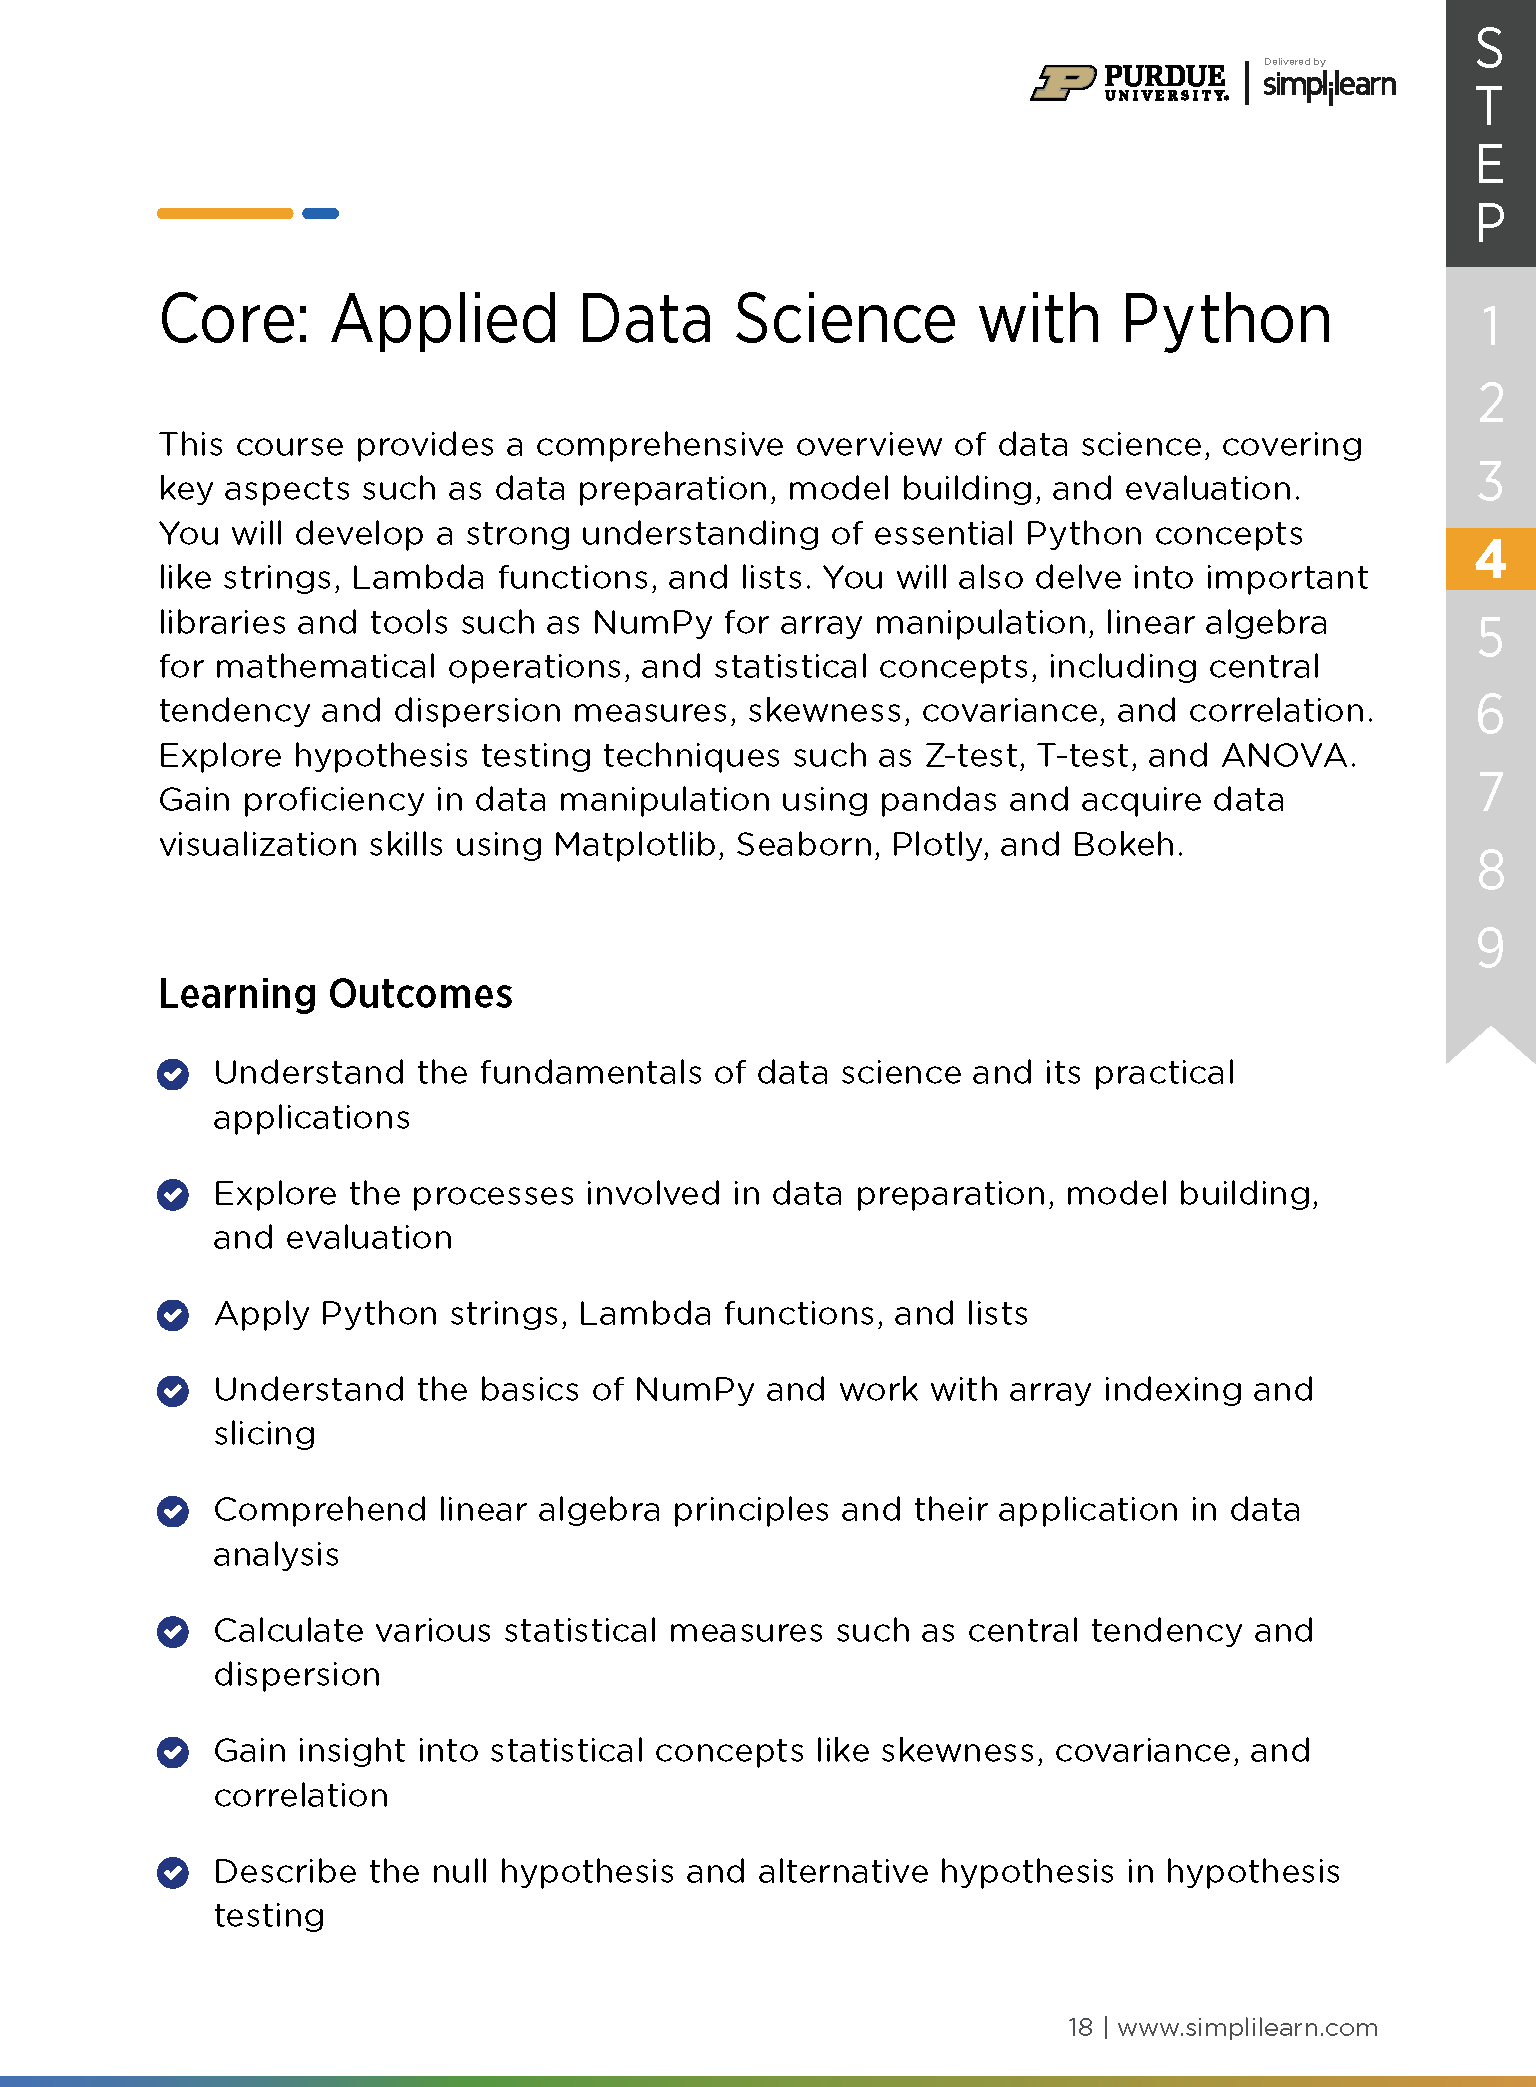
Task: Click checkmark icon beside 'Explore the processes' outcome
Action: pyautogui.click(x=173, y=1194)
